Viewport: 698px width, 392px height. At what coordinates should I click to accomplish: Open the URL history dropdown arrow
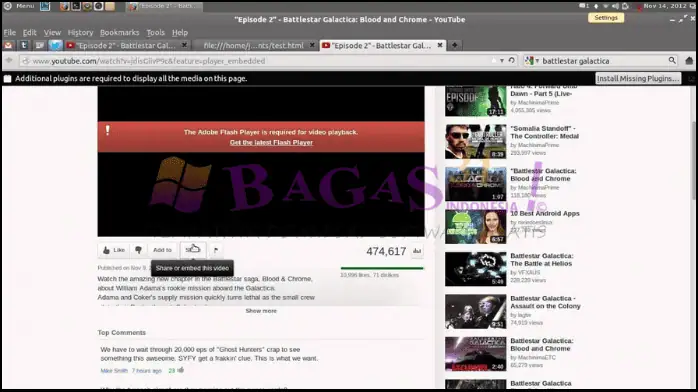pyautogui.click(x=502, y=61)
